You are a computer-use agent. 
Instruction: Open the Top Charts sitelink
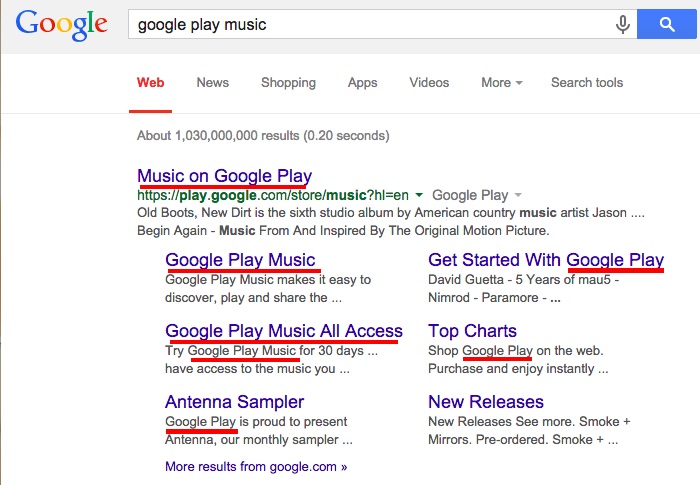coord(472,331)
